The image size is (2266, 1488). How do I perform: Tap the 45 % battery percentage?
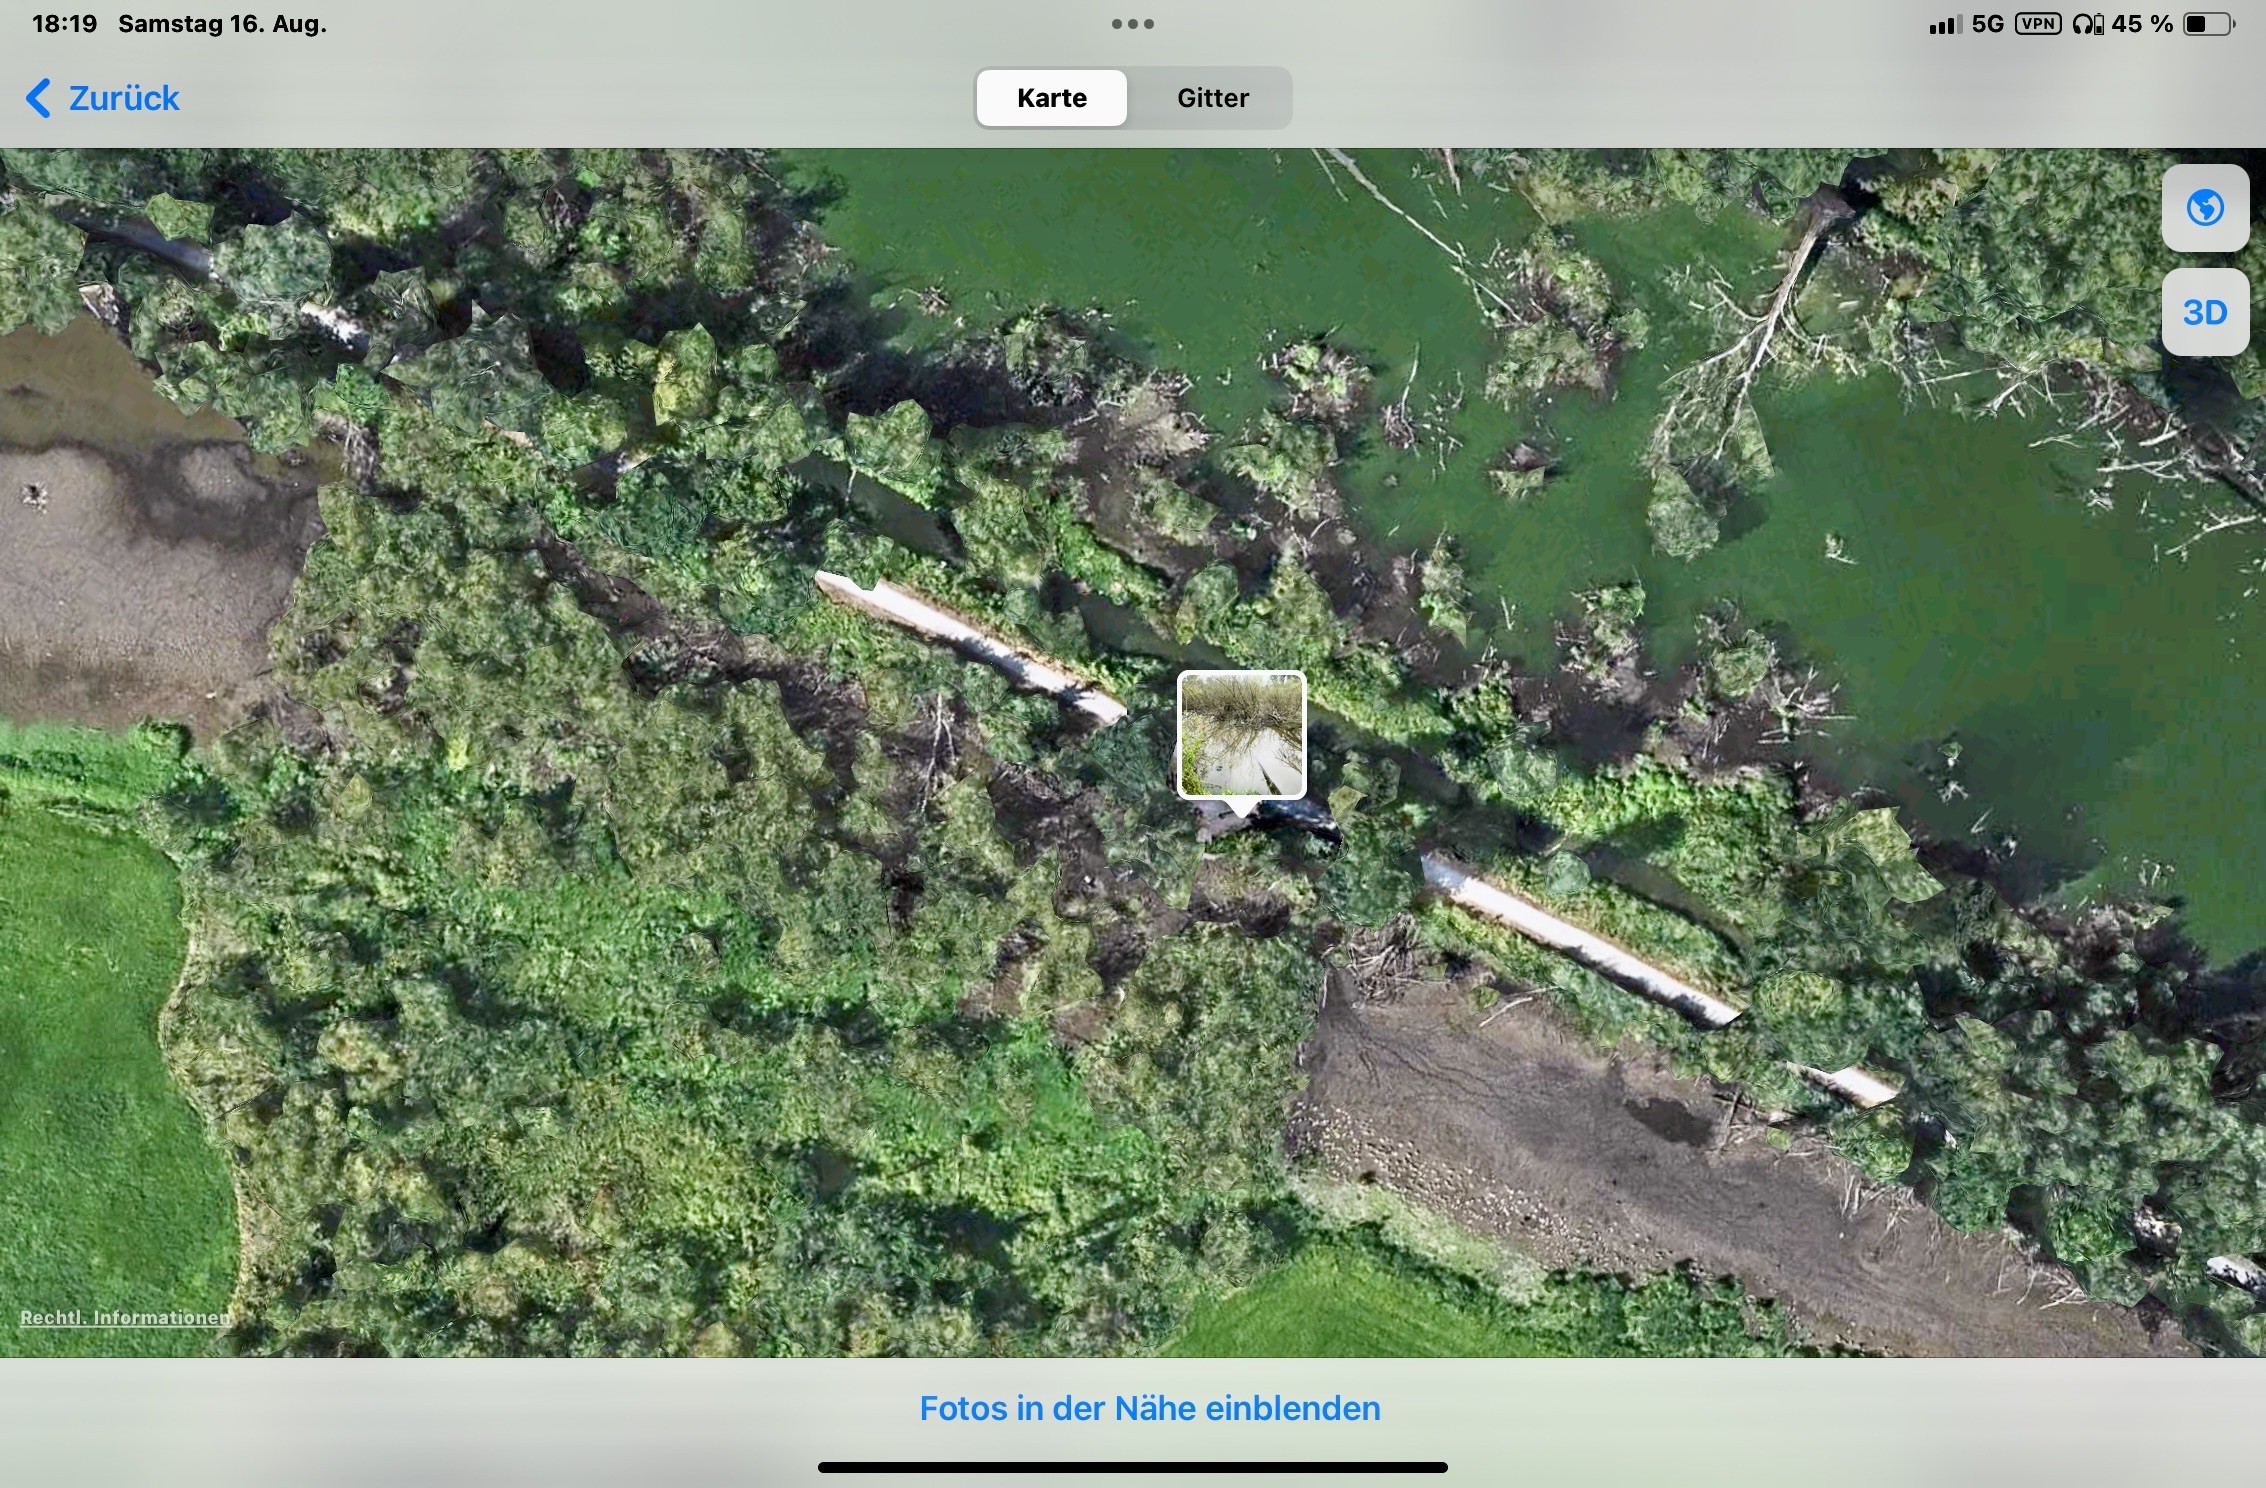(2142, 24)
